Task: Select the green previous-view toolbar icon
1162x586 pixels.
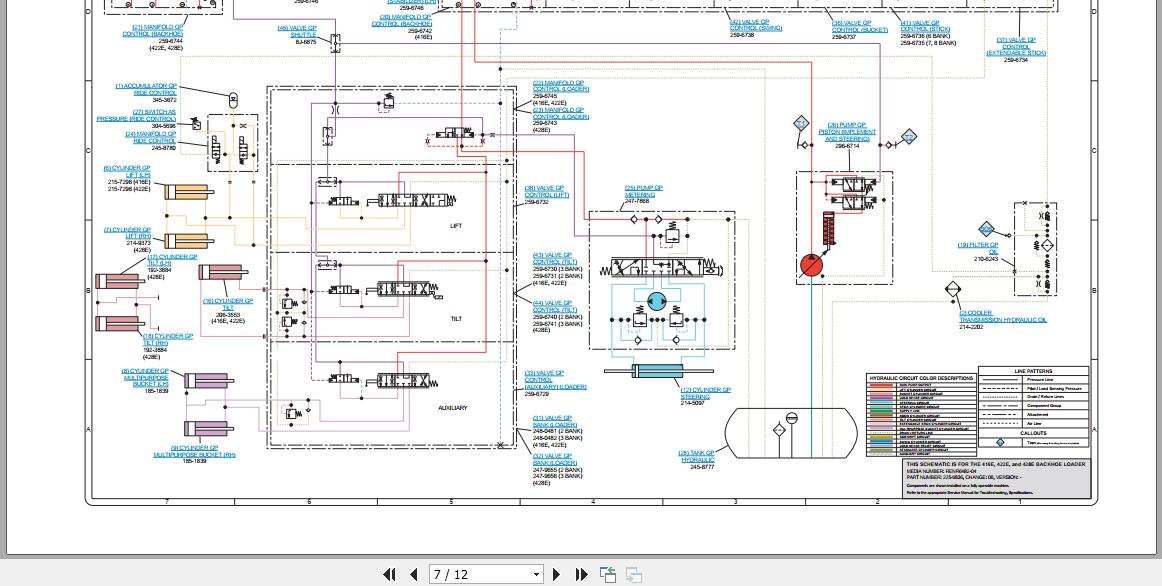Action: pos(607,574)
